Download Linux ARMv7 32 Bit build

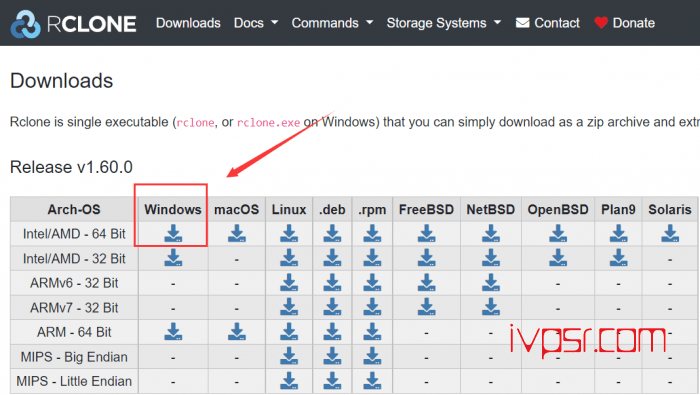click(x=289, y=307)
